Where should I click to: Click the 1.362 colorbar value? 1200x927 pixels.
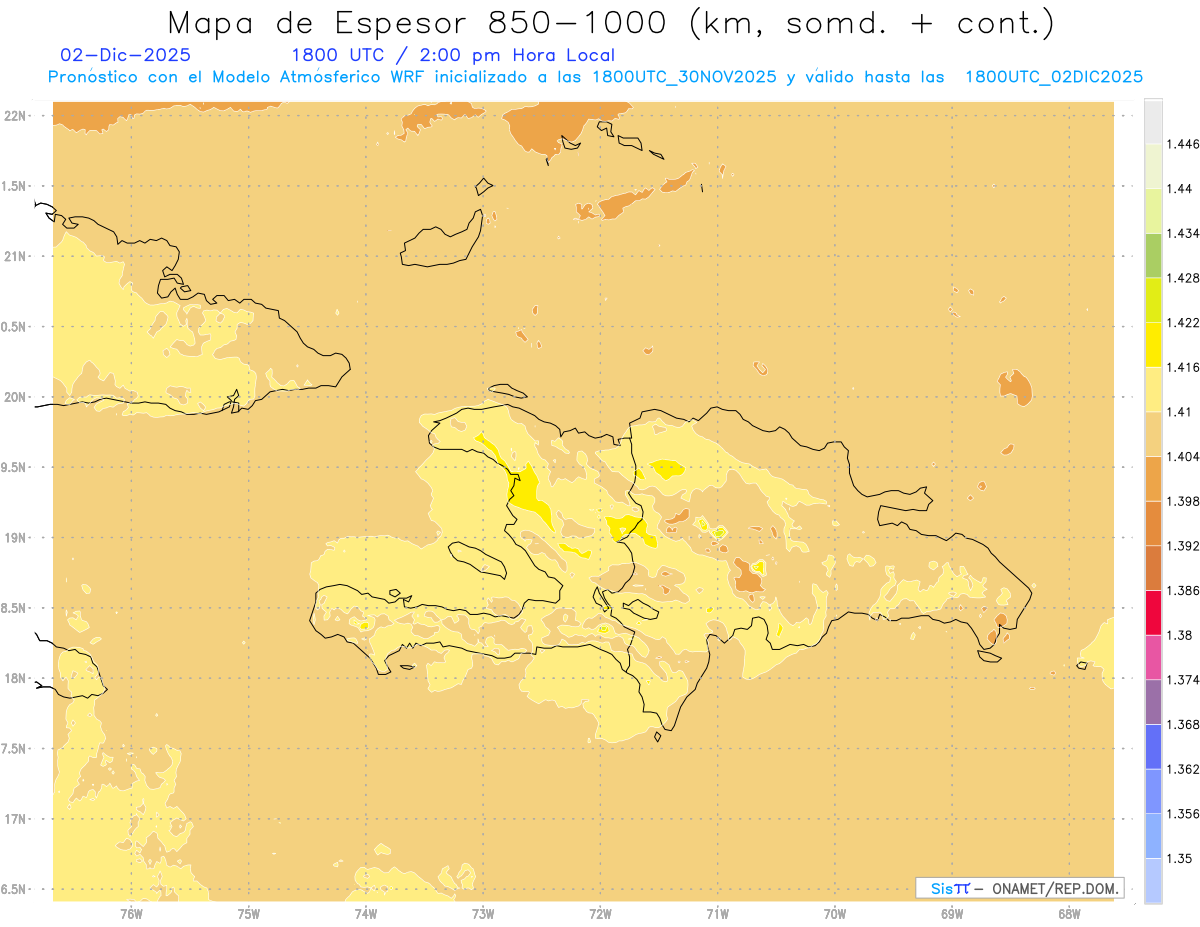click(1183, 769)
